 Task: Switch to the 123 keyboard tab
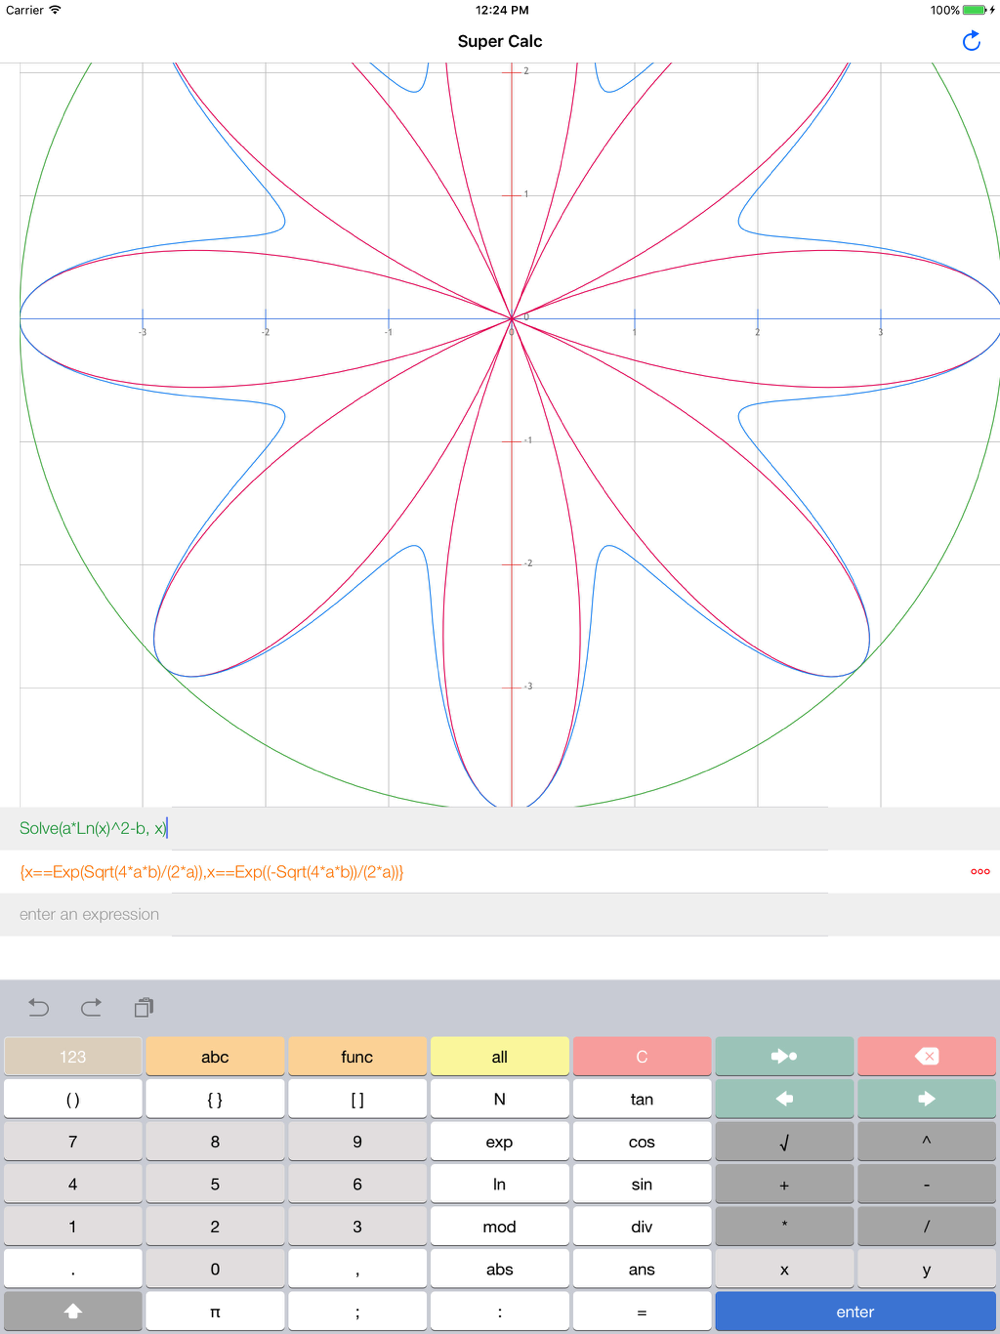[73, 1056]
